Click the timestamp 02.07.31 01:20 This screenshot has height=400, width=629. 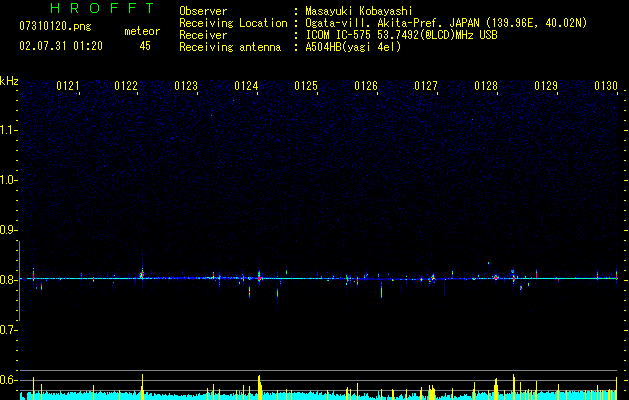(61, 46)
